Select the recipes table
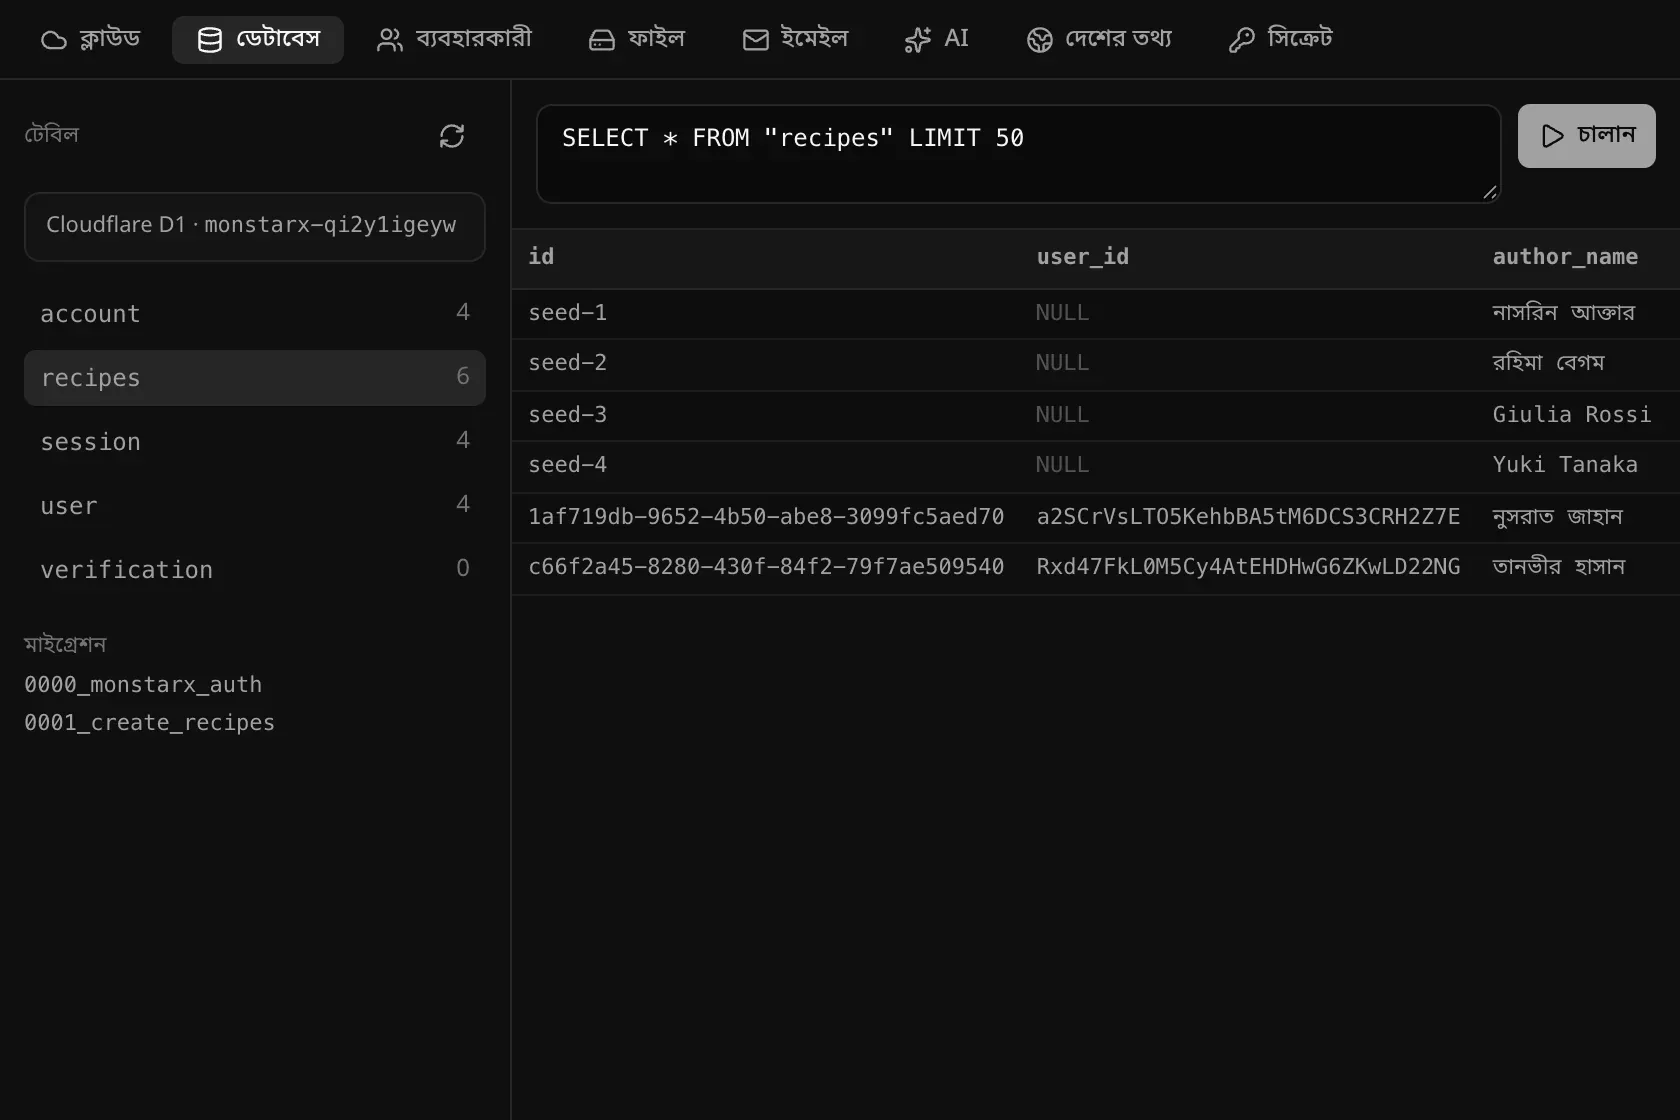 [x=255, y=378]
